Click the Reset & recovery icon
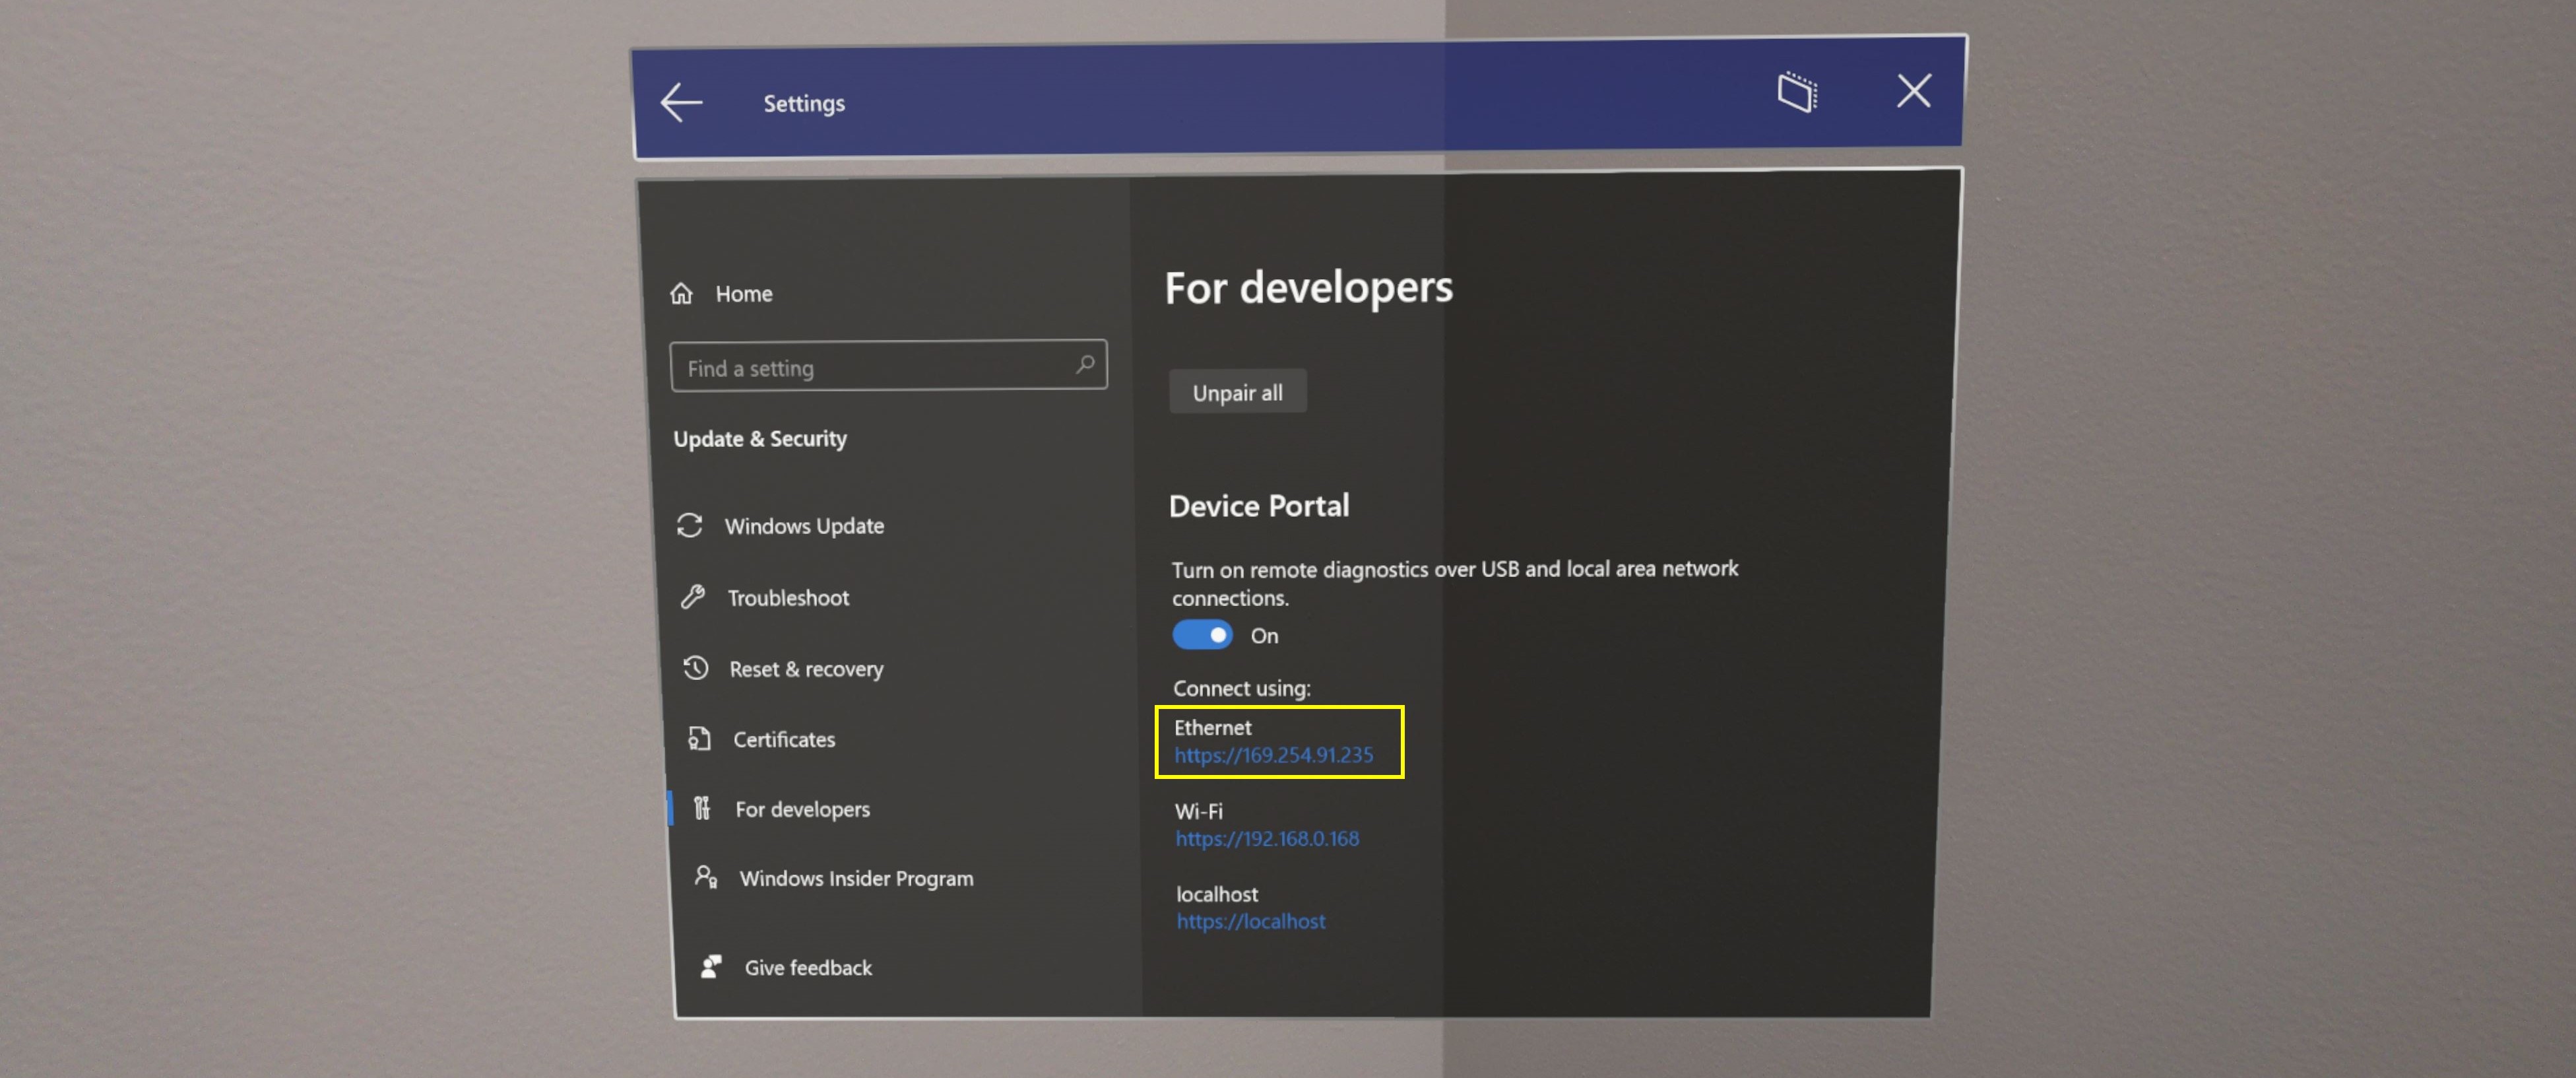2576x1078 pixels. click(695, 667)
